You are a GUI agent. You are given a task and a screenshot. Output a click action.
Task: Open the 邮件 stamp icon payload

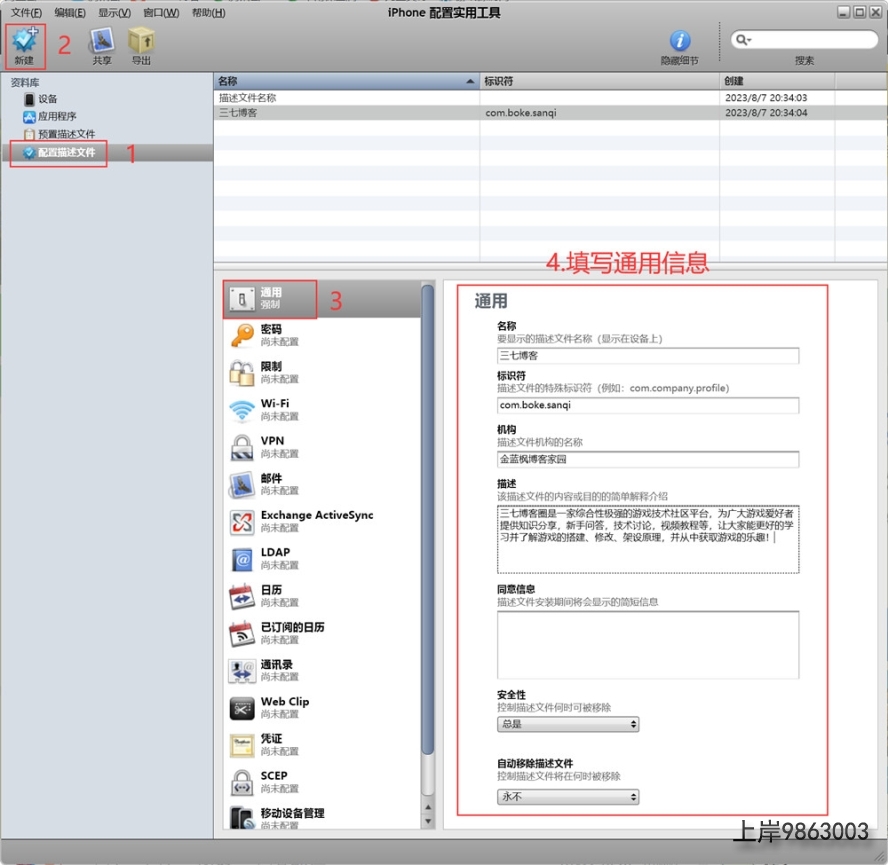tap(242, 485)
